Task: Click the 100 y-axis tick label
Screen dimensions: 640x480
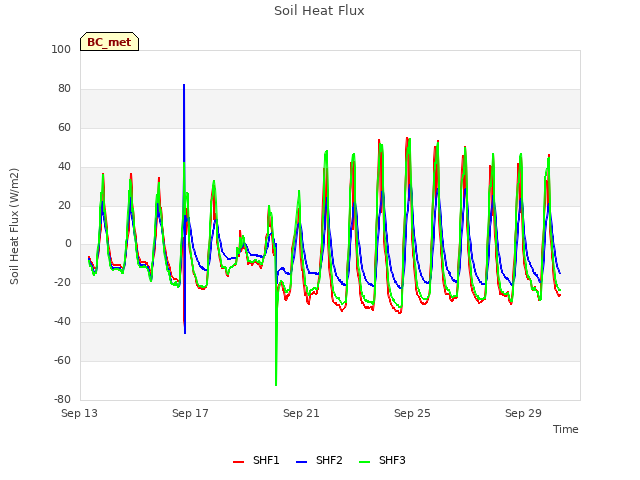Action: [61, 49]
